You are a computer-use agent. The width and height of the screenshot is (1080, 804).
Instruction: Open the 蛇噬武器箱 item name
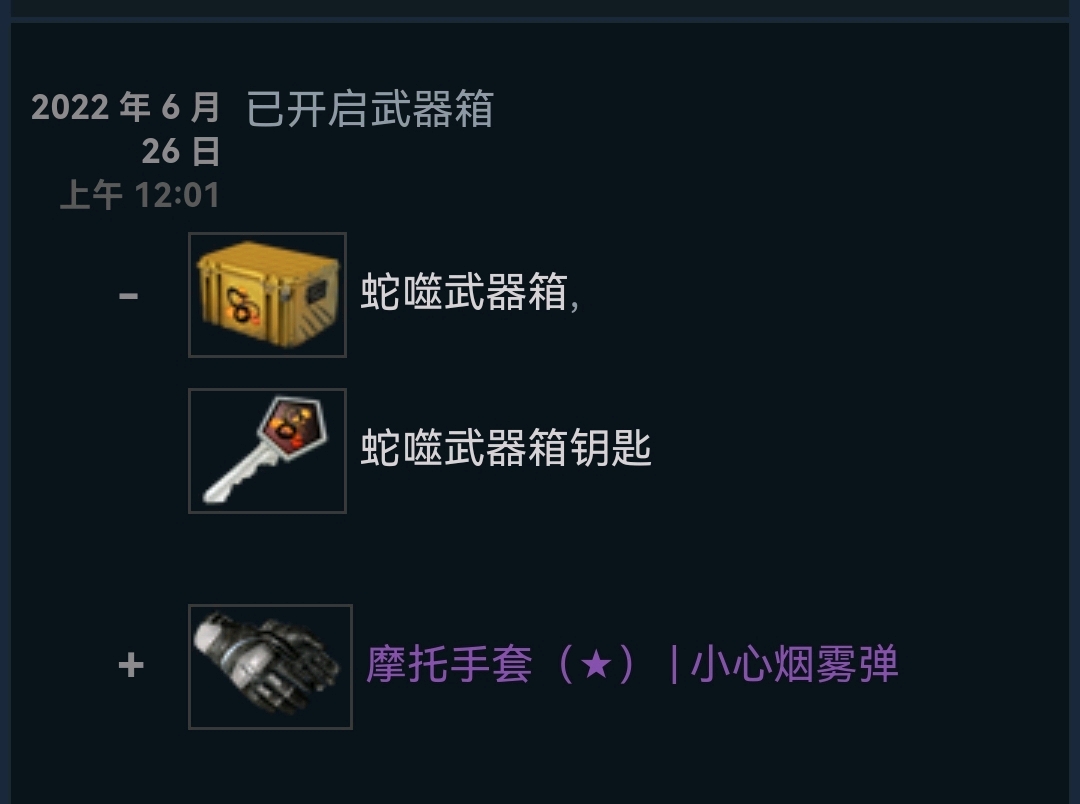(x=464, y=292)
